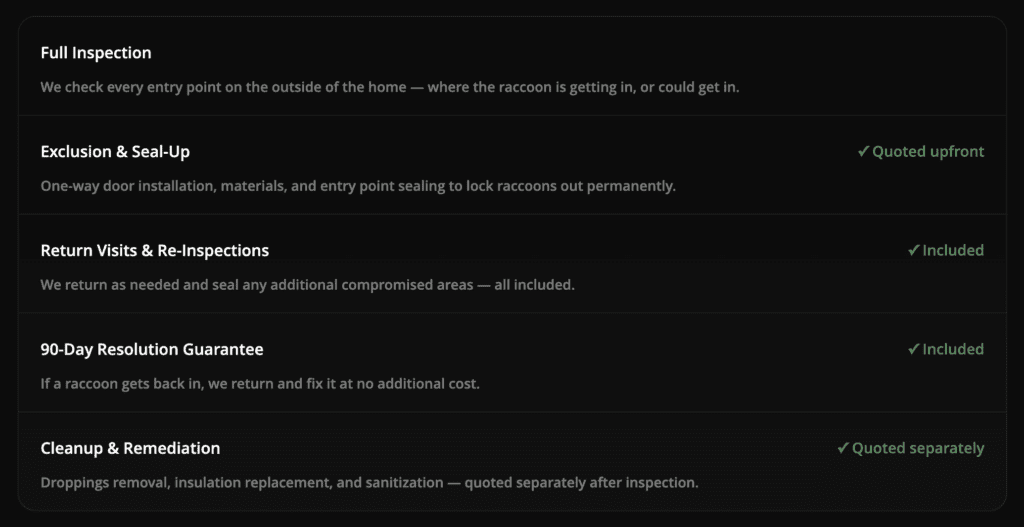
Task: Click the checkmark in the 90-Day Guarantee row
Action: [914, 349]
